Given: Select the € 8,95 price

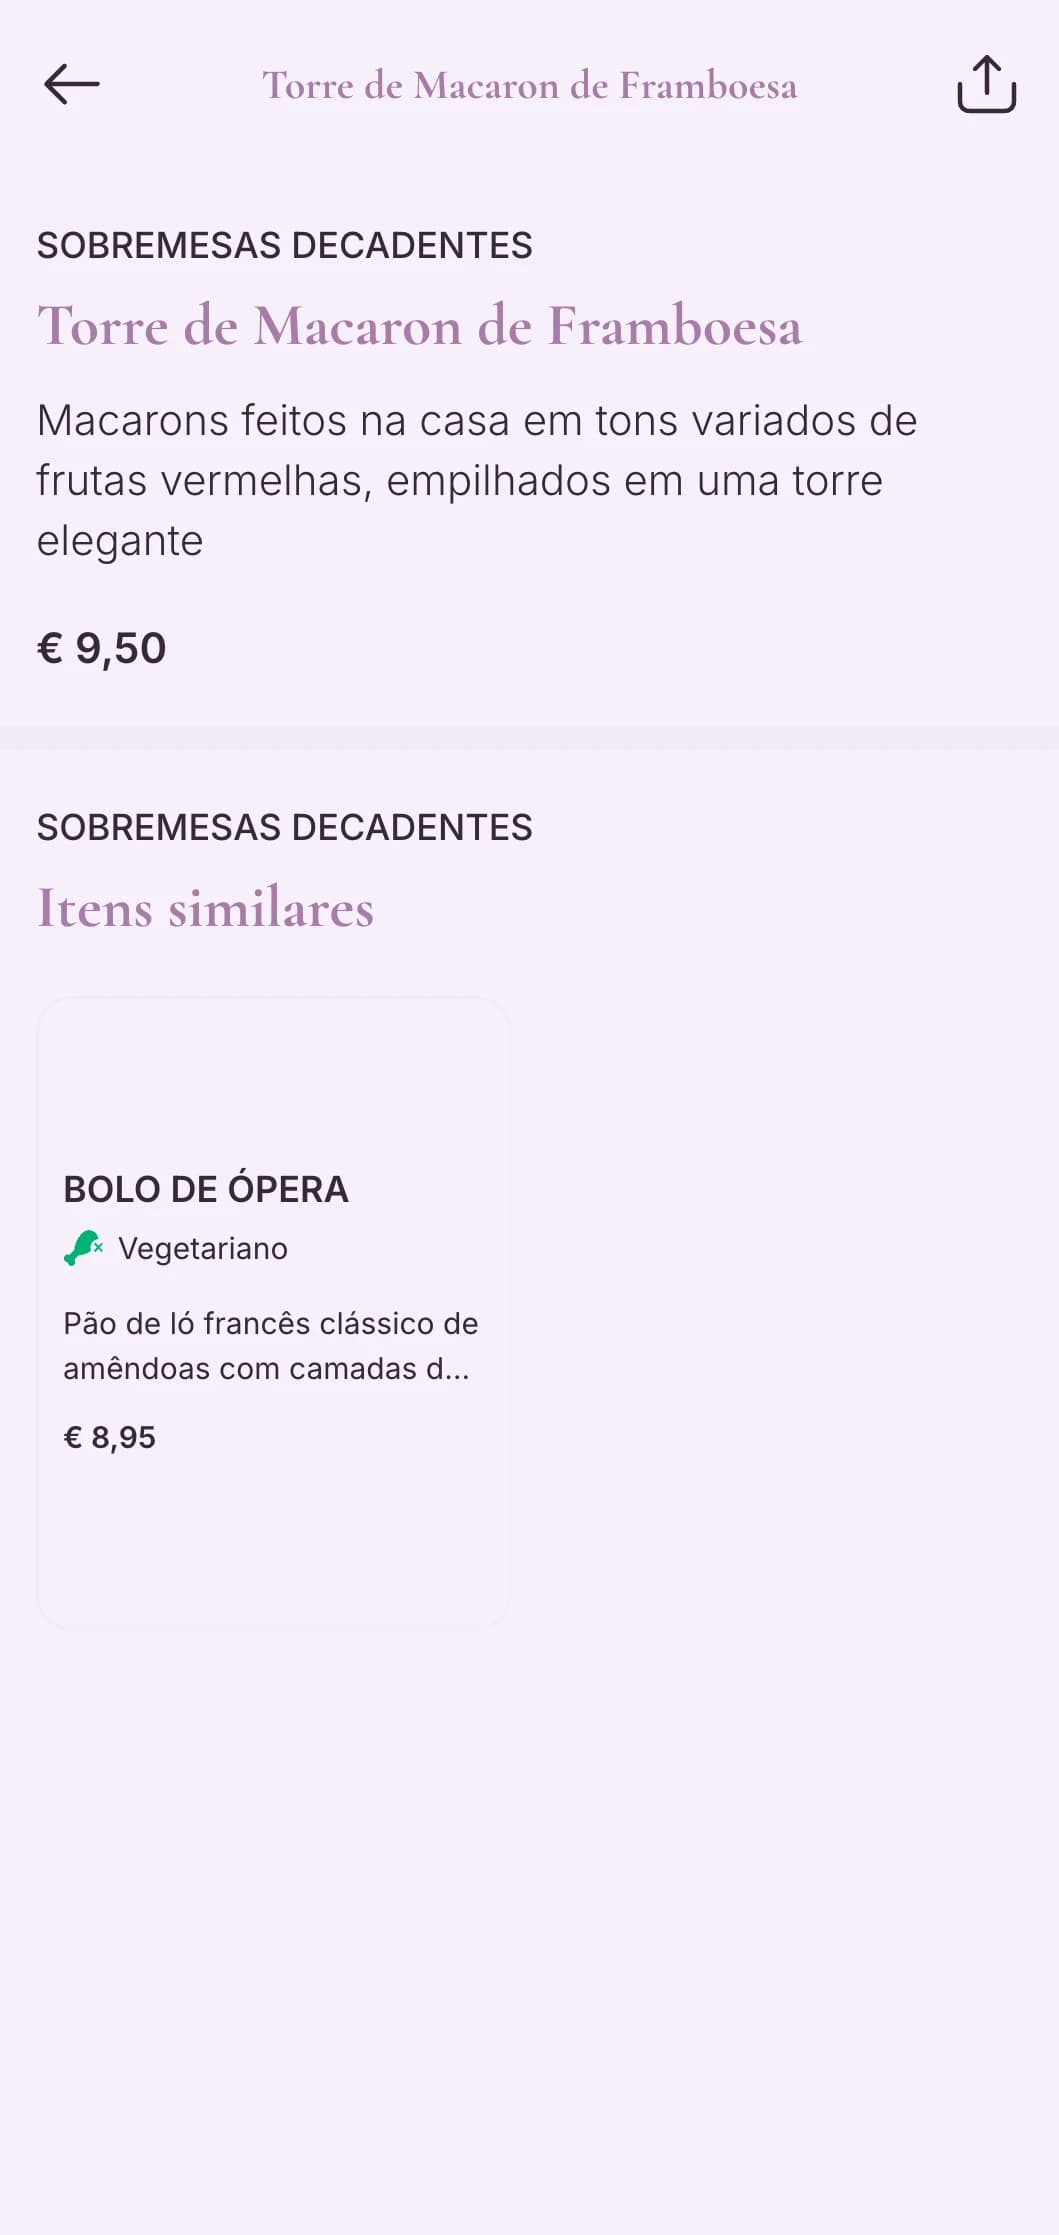Looking at the screenshot, I should (110, 1437).
